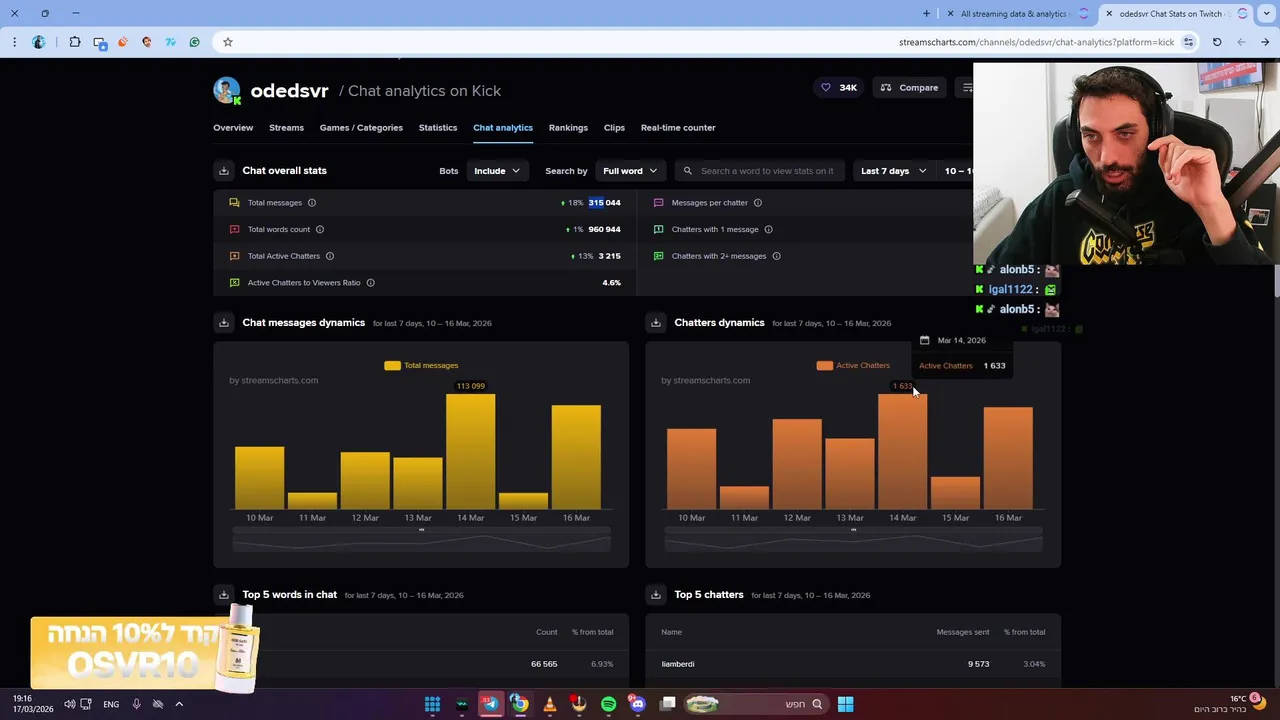
Task: Click the chatters chart range slider
Action: point(853,542)
